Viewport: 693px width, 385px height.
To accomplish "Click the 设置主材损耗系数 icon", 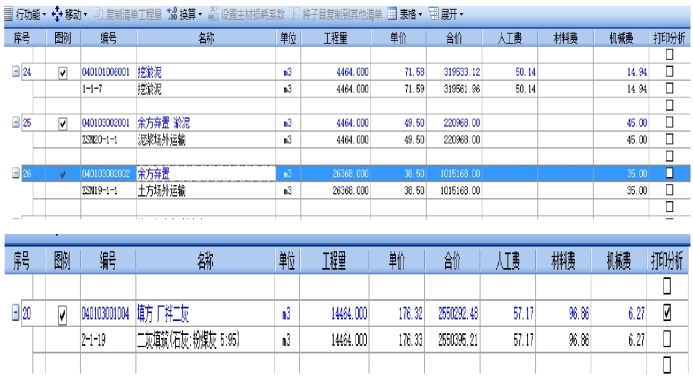I will coord(213,14).
